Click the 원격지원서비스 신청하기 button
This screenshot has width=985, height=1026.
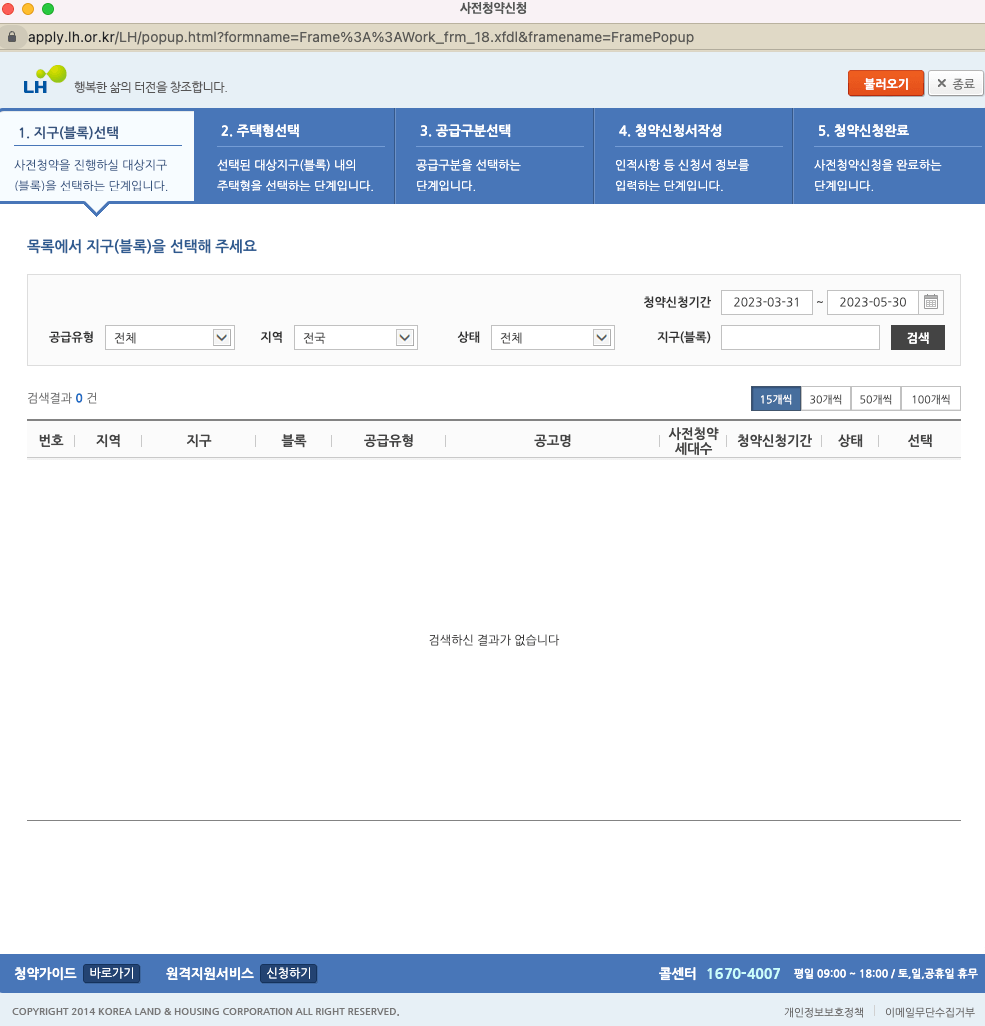(x=289, y=973)
